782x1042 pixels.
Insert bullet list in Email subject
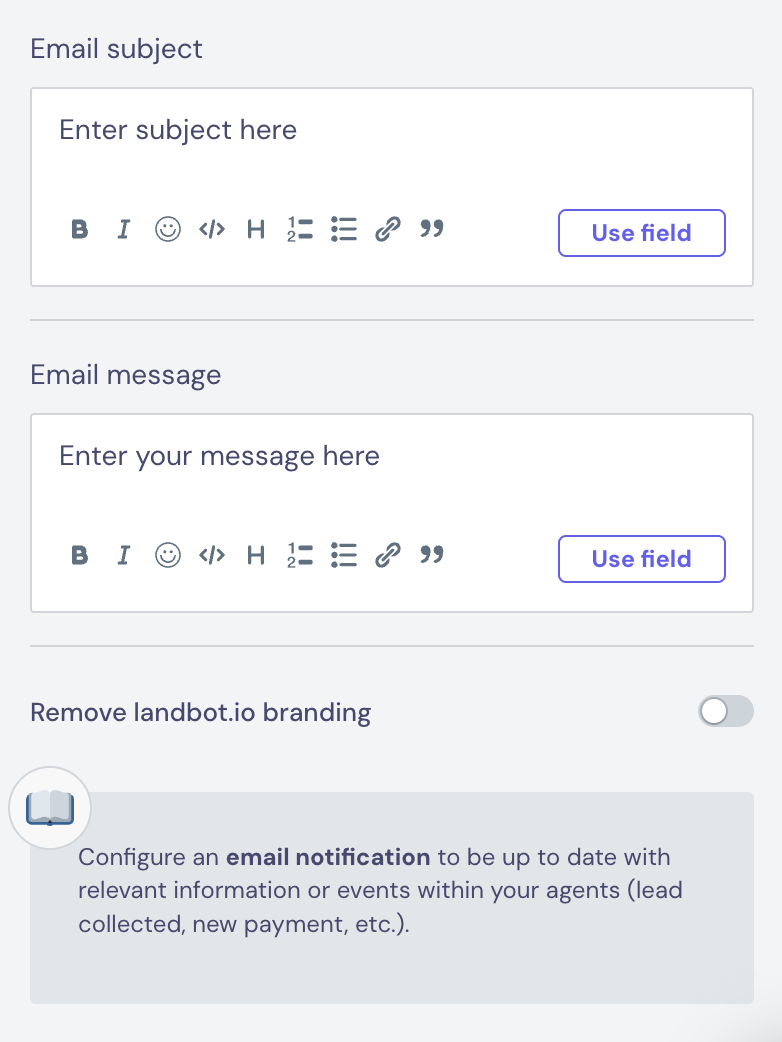tap(344, 230)
